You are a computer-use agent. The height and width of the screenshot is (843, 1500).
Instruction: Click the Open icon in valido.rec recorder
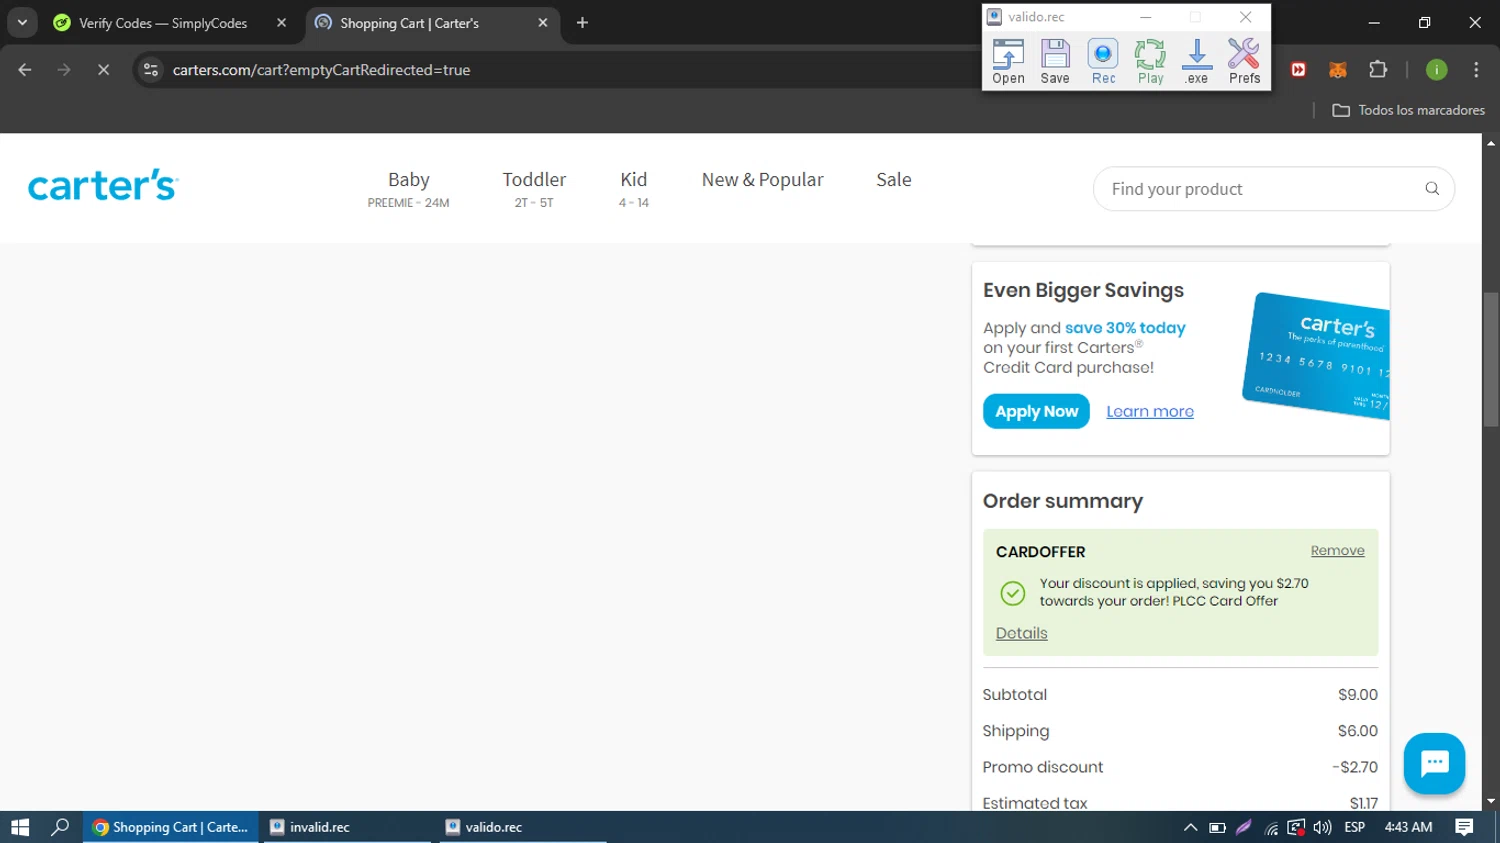click(1008, 61)
